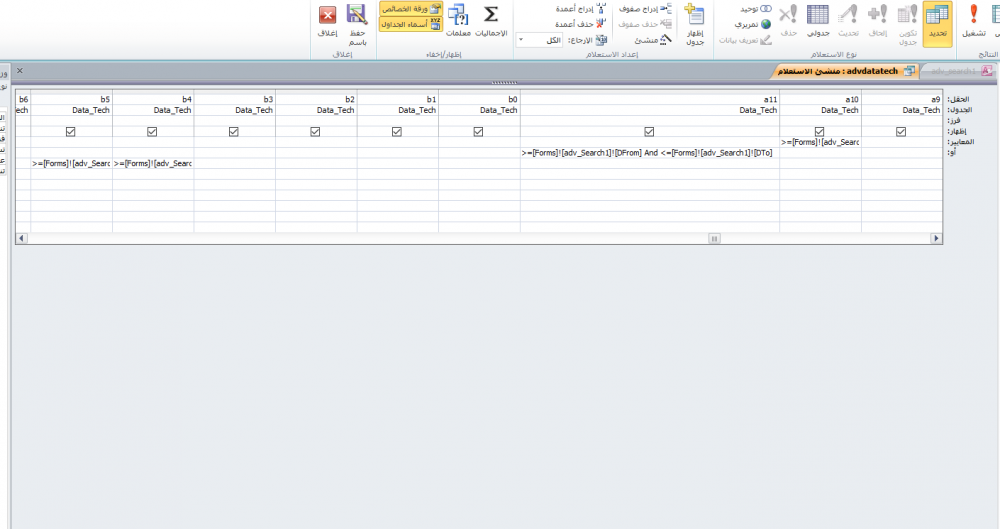Toggle the Totals (الإجماليات) sigma icon
Image resolution: width=1000 pixels, height=529 pixels.
(491, 19)
